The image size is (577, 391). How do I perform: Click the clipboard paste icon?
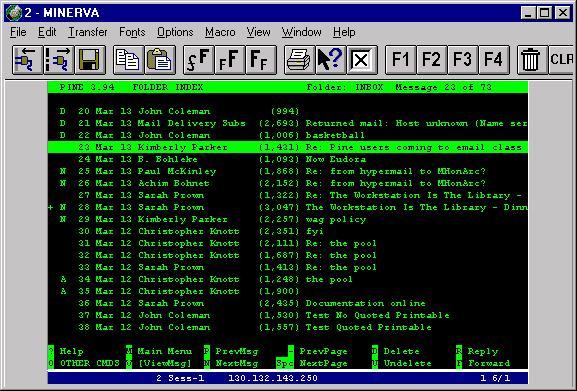(160, 60)
